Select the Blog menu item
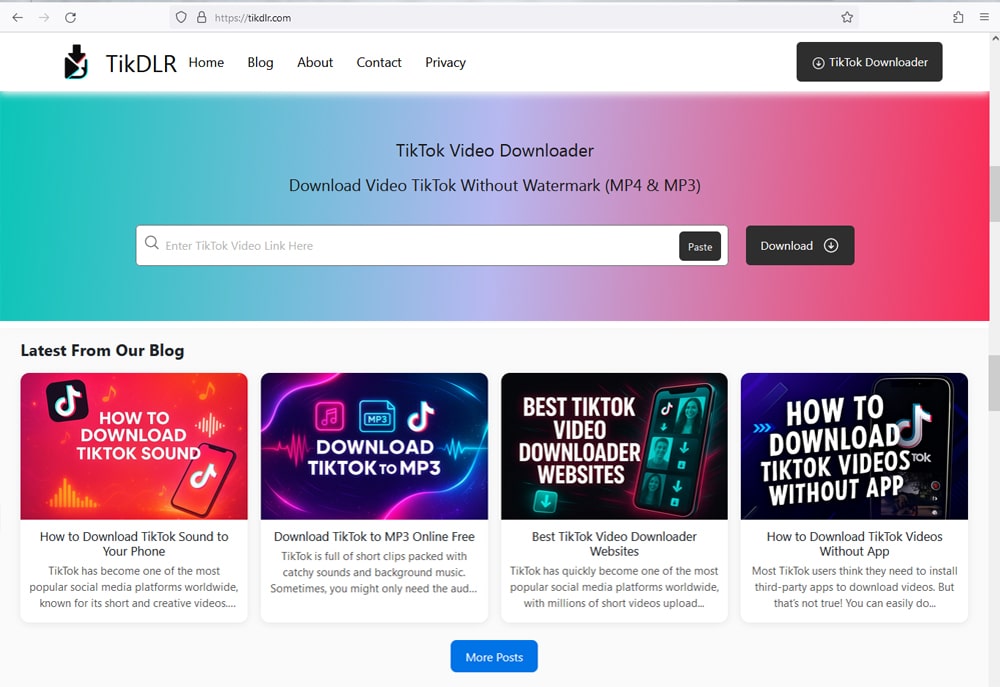 point(260,62)
